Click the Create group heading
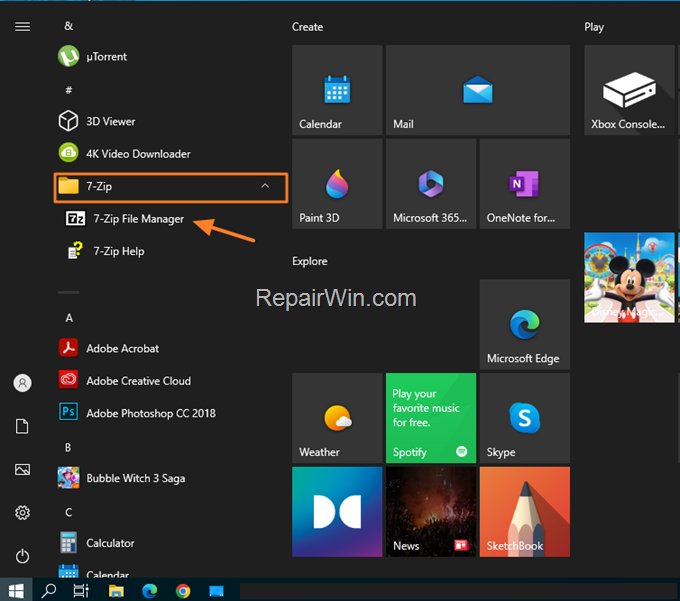Viewport: 680px width, 601px height. (x=307, y=27)
